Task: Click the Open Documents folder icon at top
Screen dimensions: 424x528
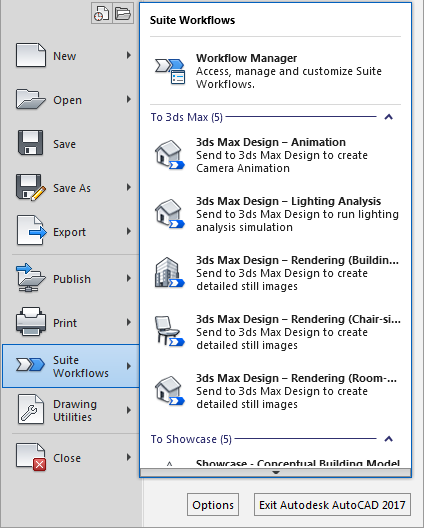Action: point(123,13)
